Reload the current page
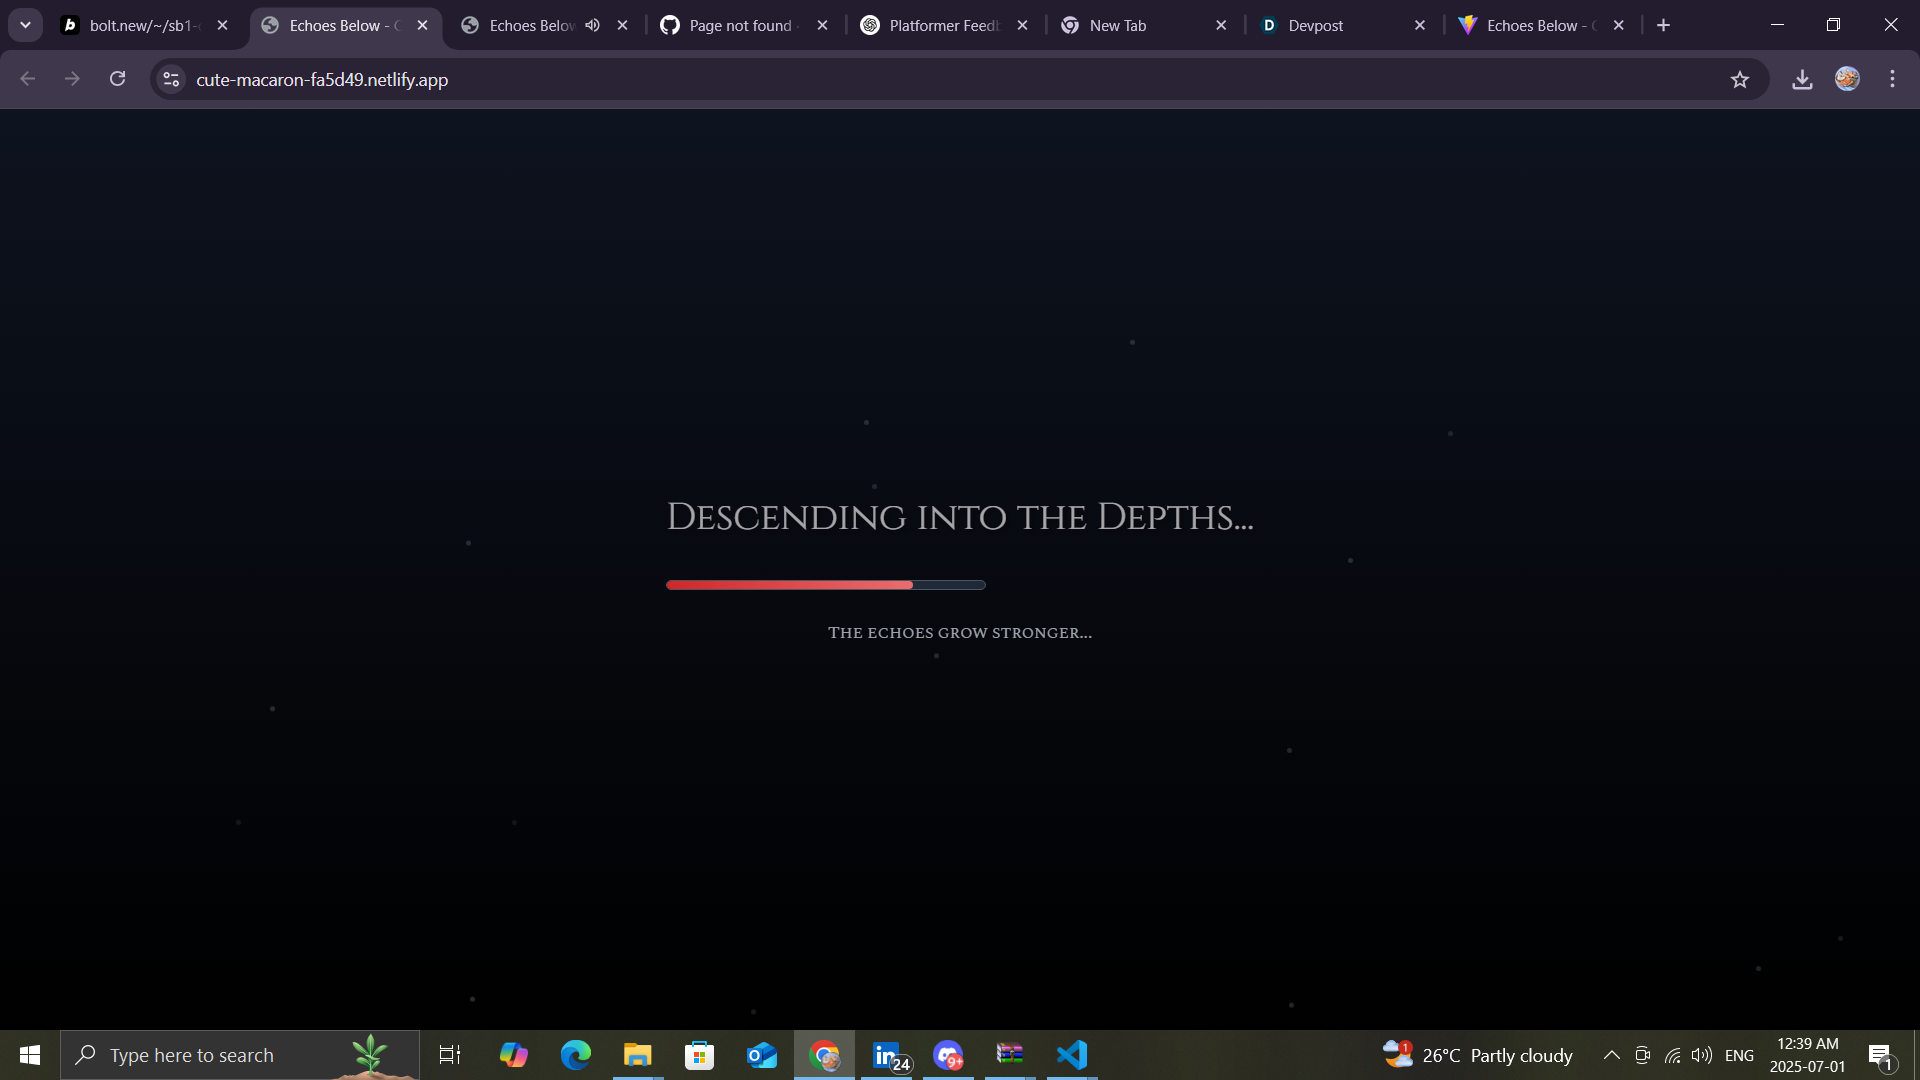The width and height of the screenshot is (1920, 1080). tap(117, 79)
